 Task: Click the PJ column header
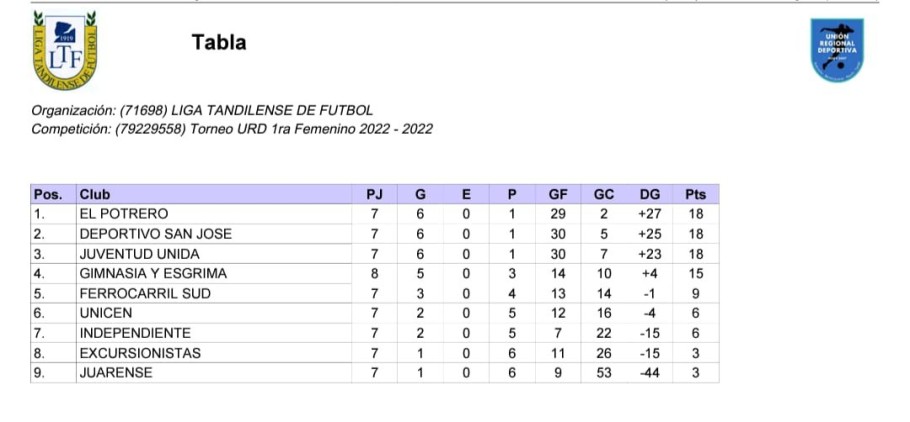pos(374,194)
